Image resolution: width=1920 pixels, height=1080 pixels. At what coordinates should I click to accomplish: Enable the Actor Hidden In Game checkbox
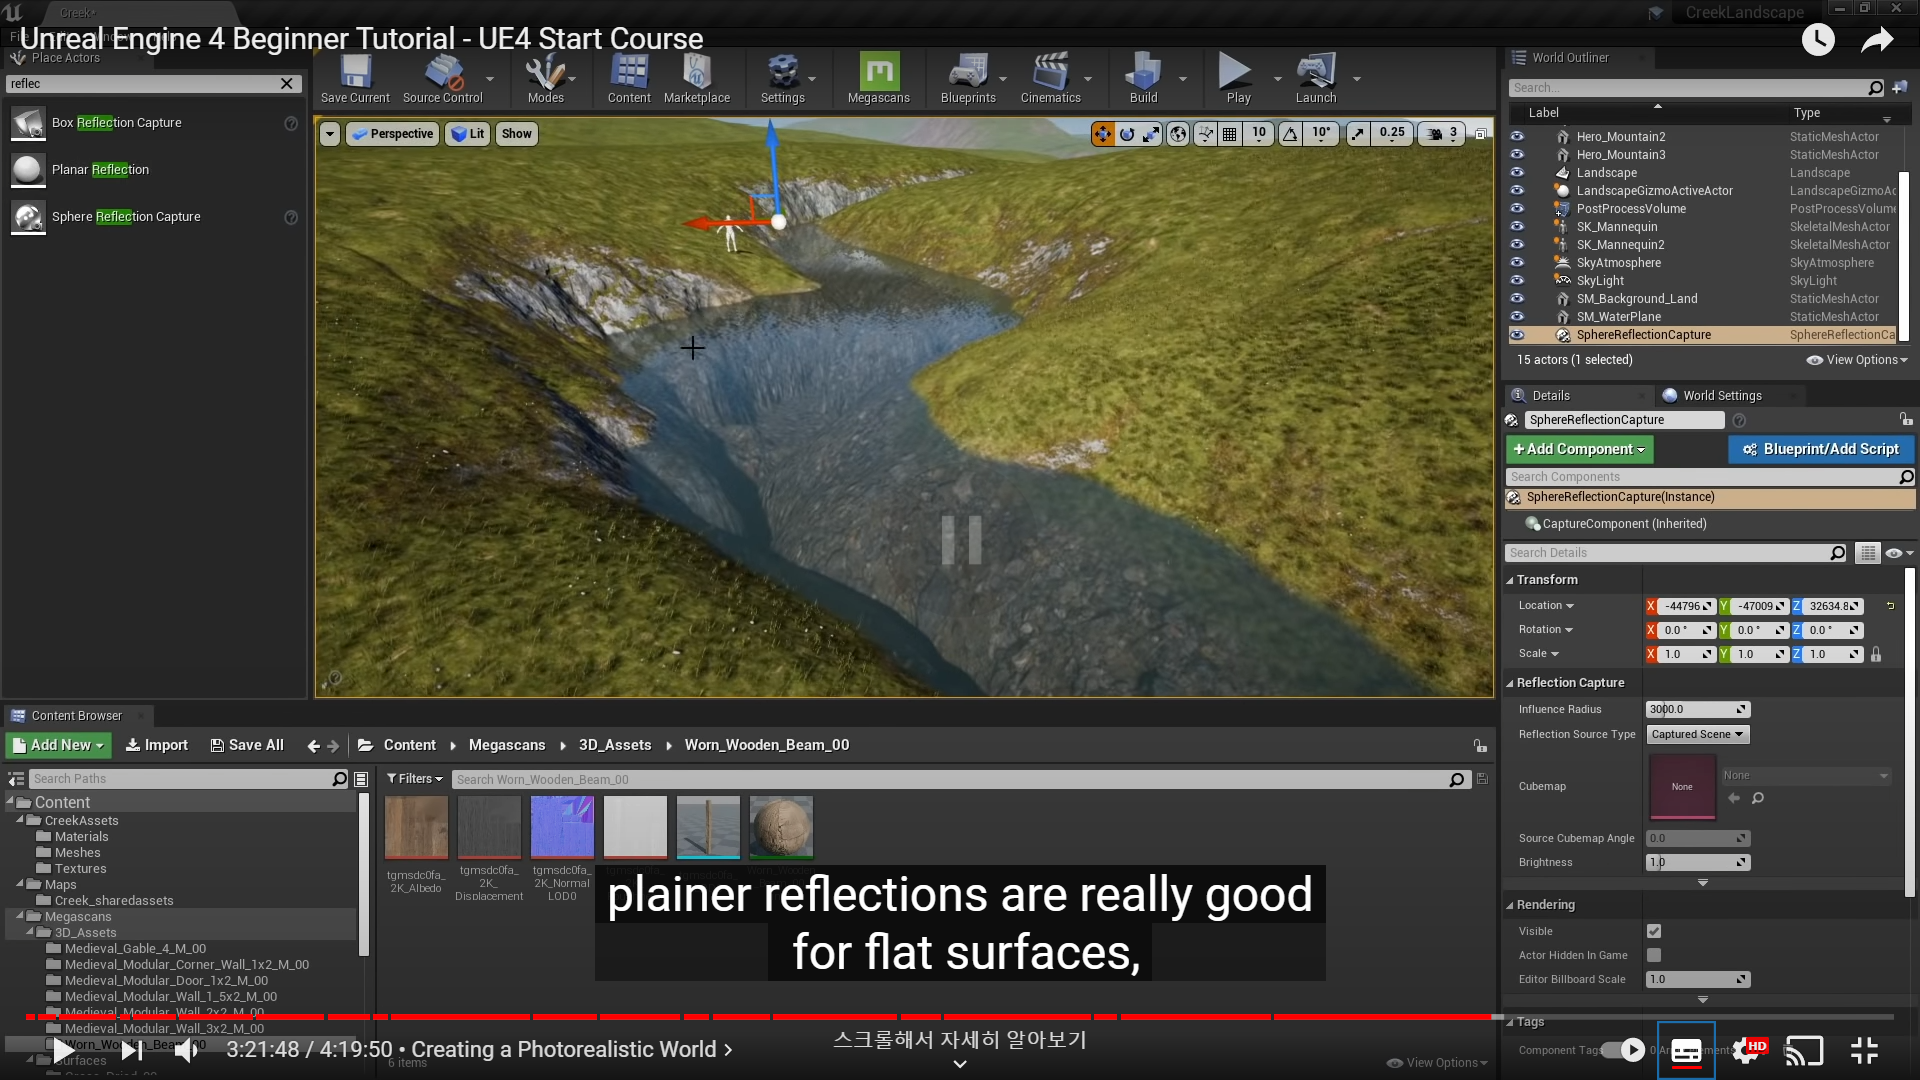1654,955
